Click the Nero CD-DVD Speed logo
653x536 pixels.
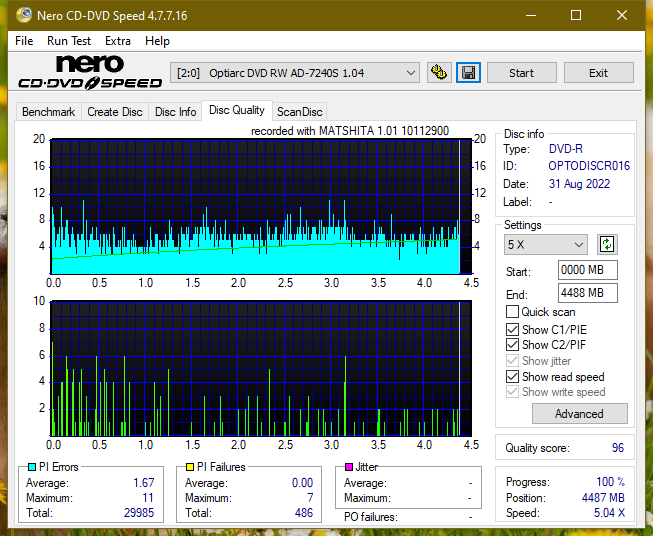pyautogui.click(x=90, y=73)
